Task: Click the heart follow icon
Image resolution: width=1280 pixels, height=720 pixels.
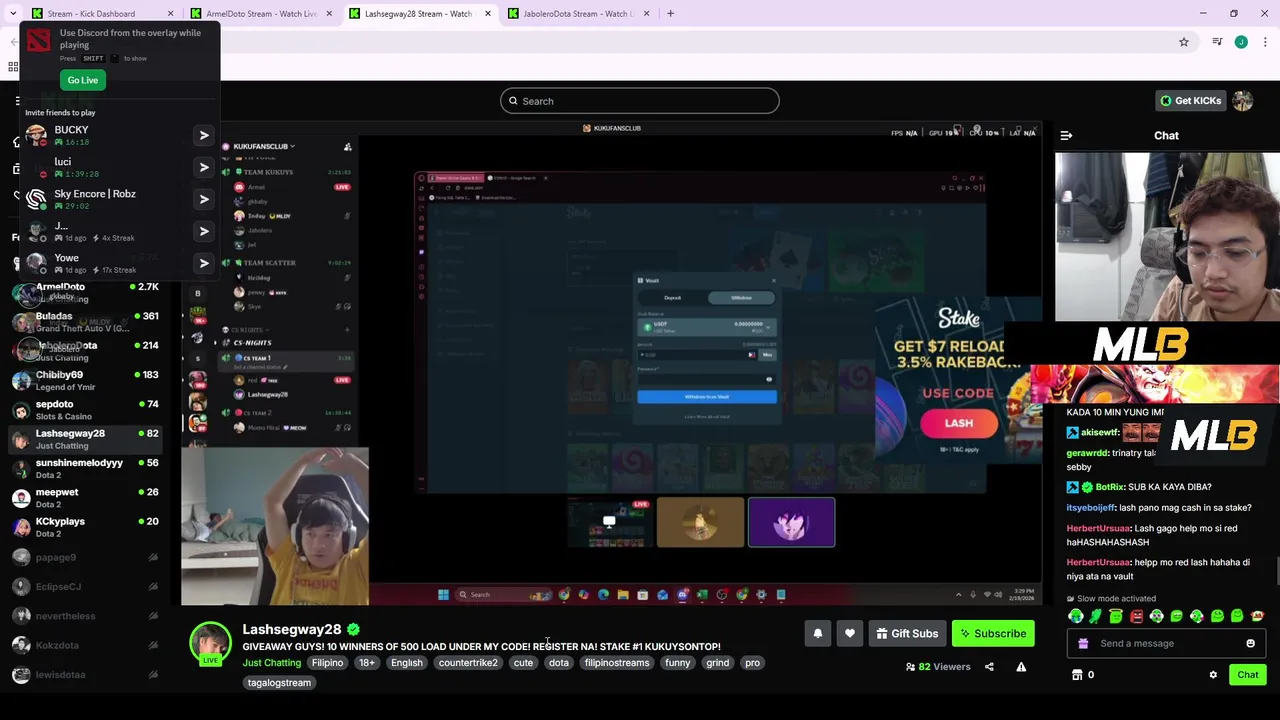Action: click(850, 633)
